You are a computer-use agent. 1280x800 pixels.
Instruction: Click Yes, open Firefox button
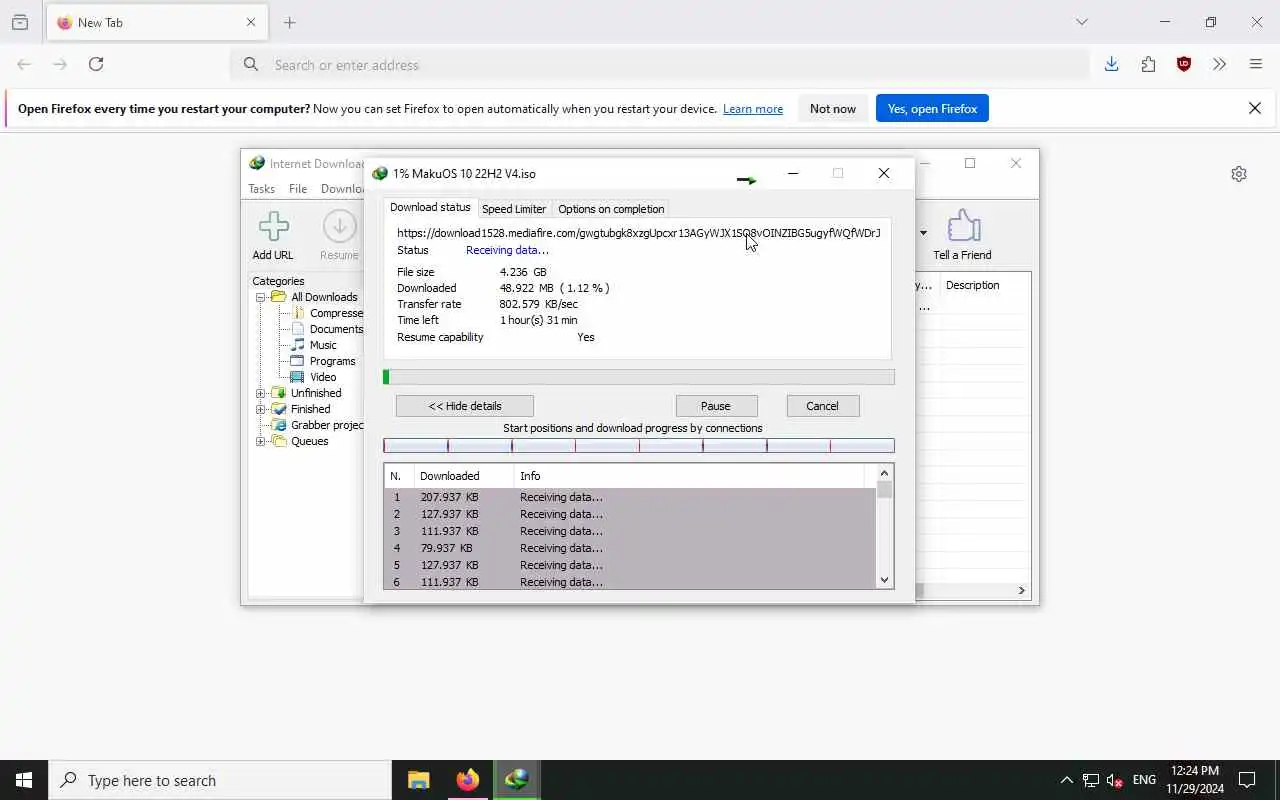pos(932,108)
